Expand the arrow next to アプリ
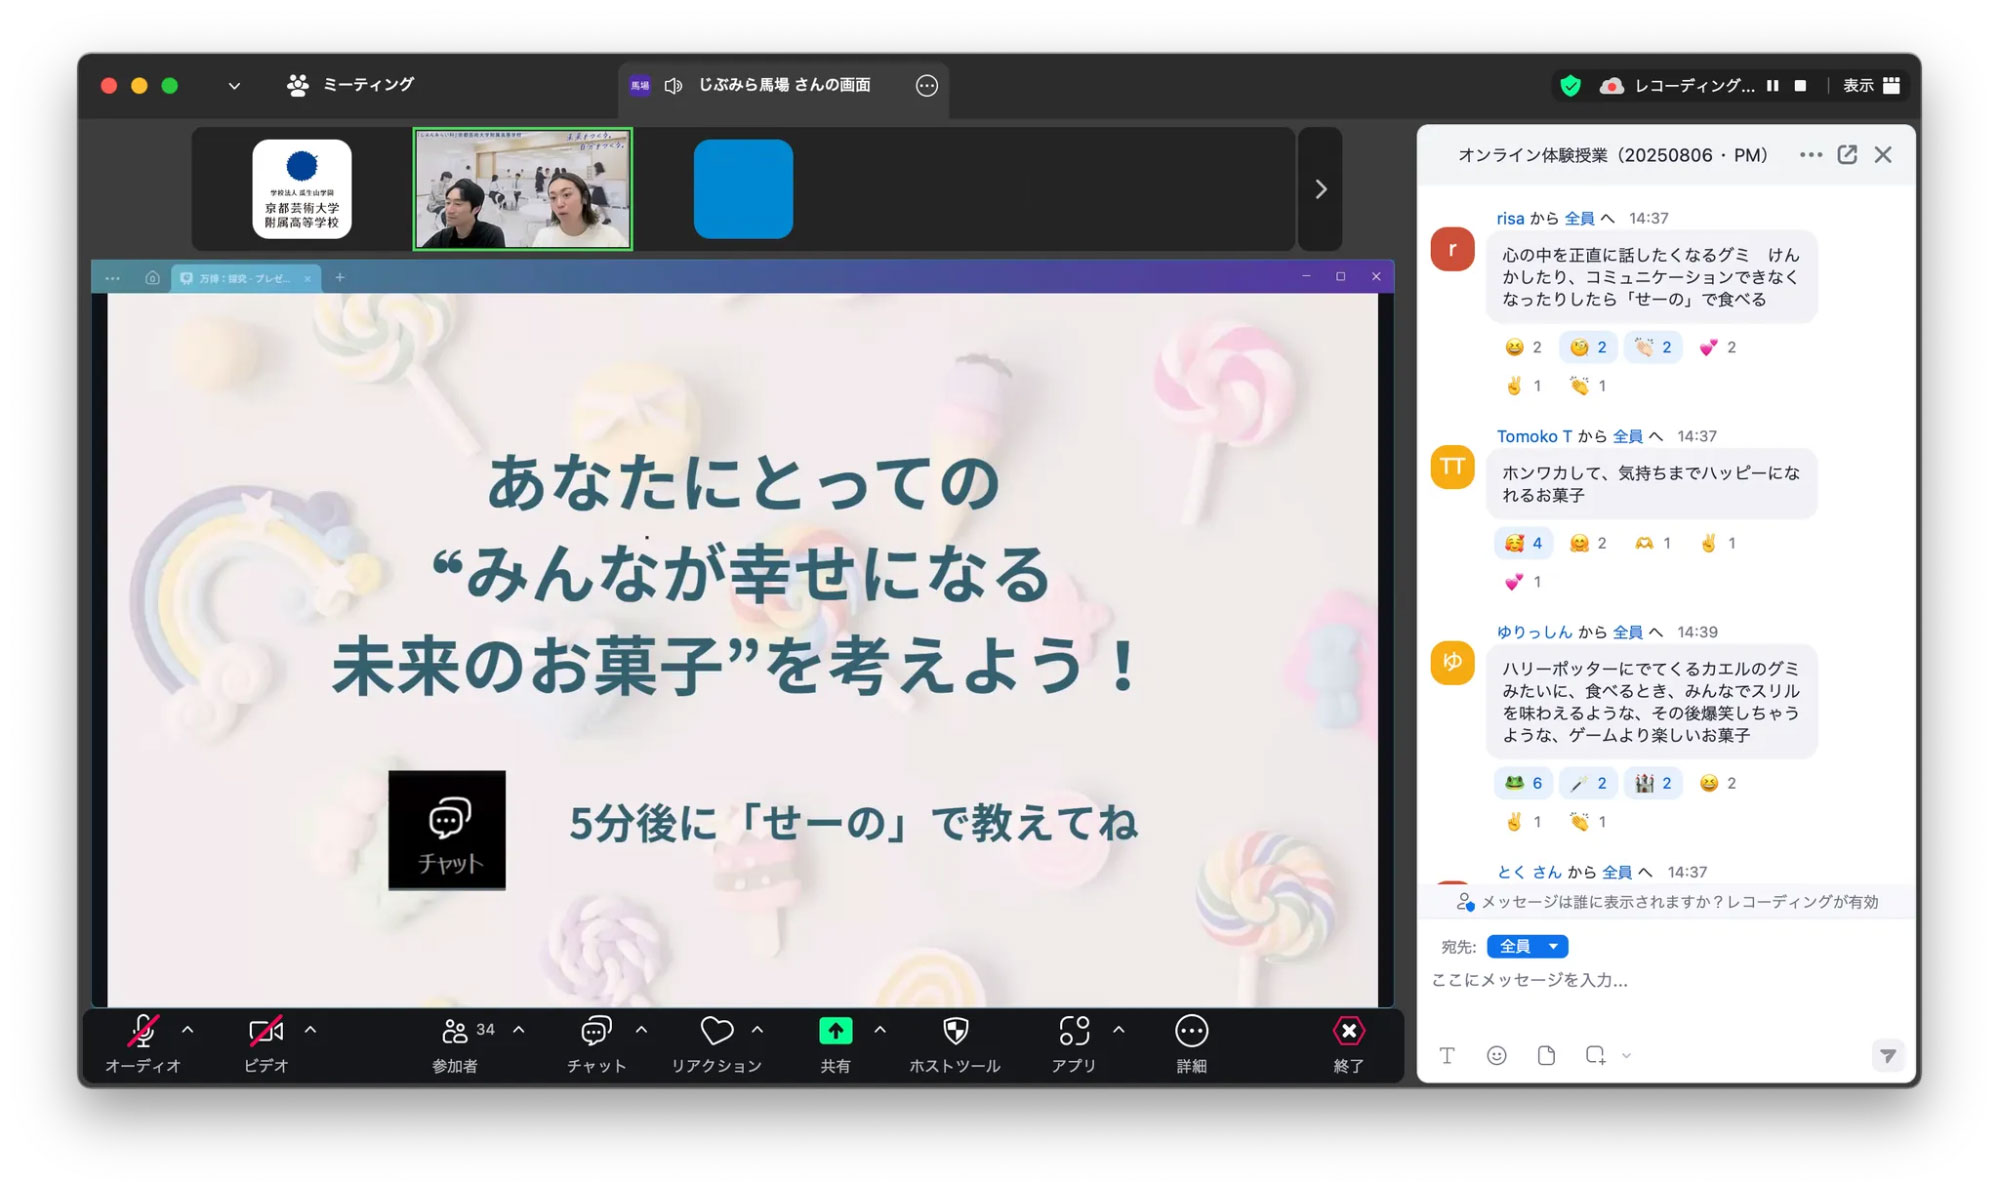Image resolution: width=1999 pixels, height=1191 pixels. [1118, 1029]
